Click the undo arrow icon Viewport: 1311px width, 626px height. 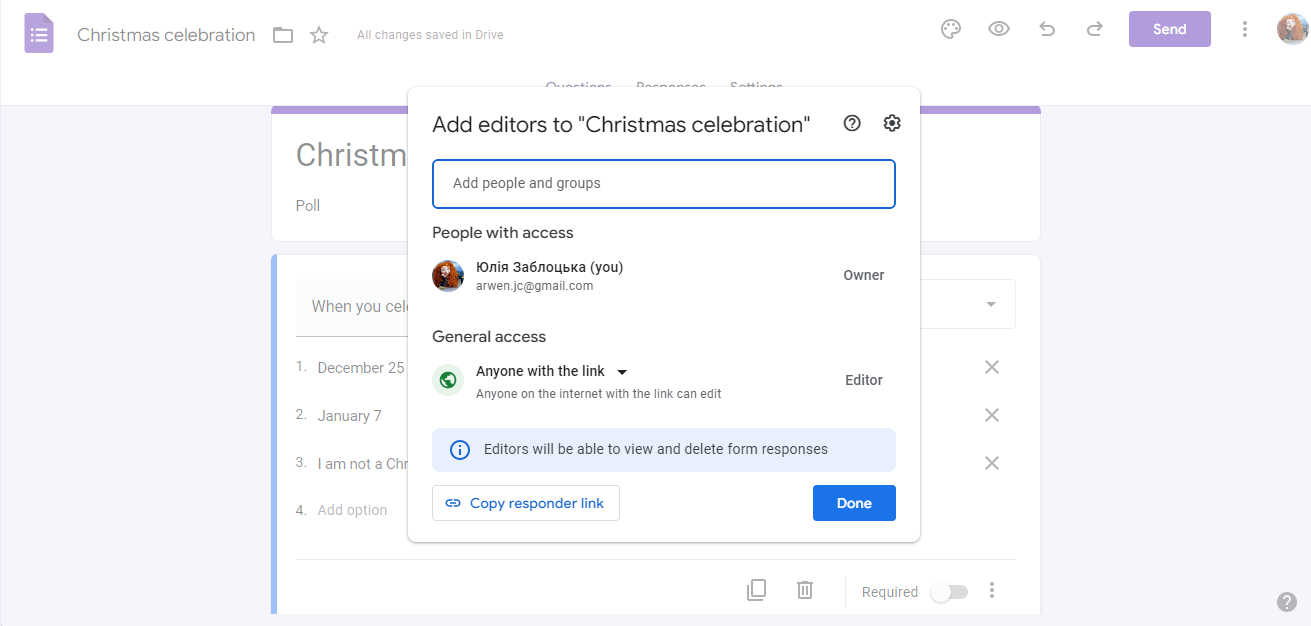[x=1047, y=29]
